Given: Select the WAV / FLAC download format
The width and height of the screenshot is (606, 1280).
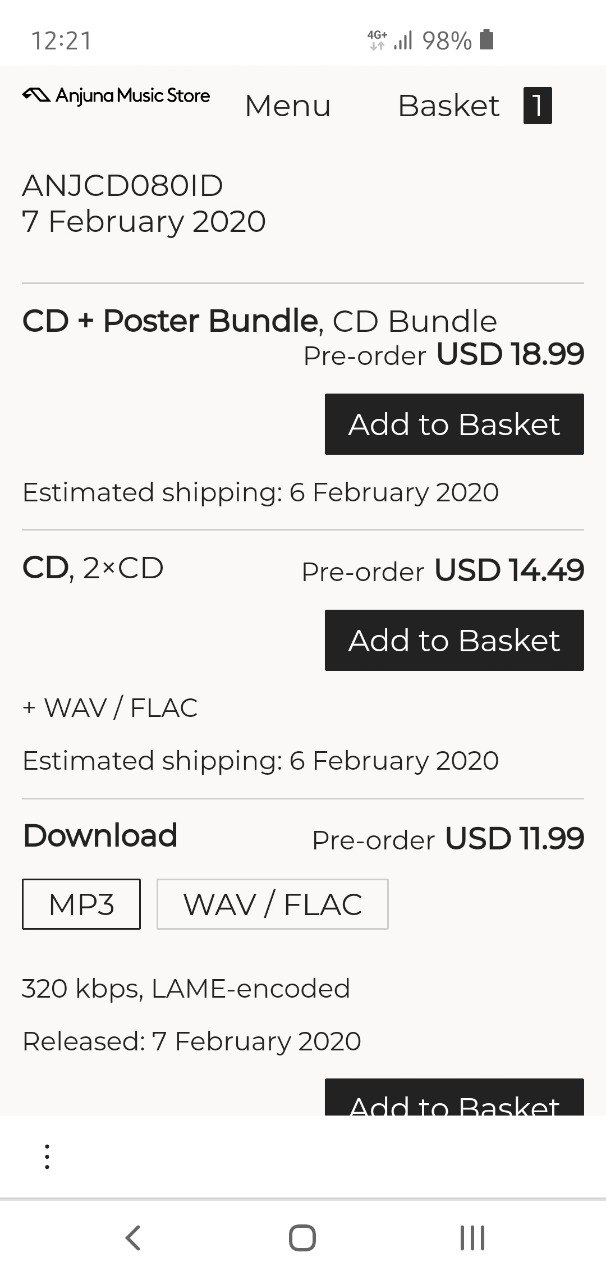Looking at the screenshot, I should pyautogui.click(x=272, y=904).
